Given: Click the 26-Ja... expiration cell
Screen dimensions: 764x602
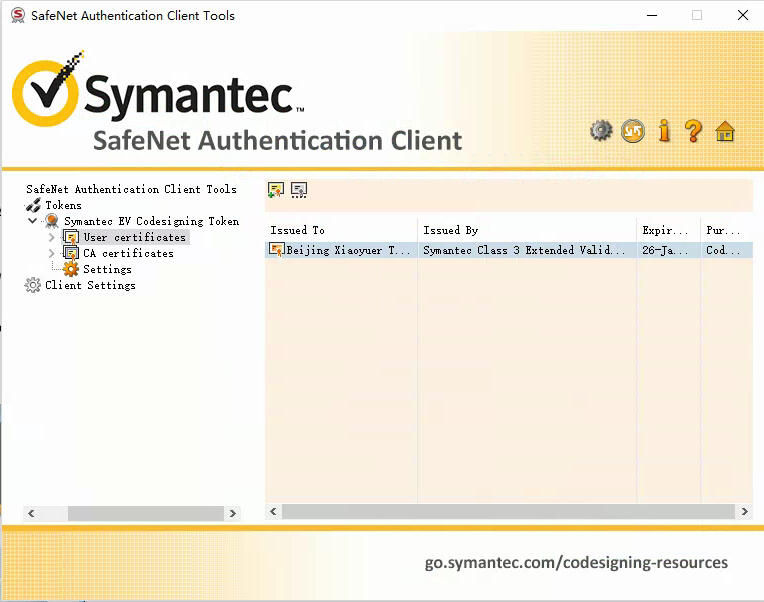Looking at the screenshot, I should tap(668, 250).
